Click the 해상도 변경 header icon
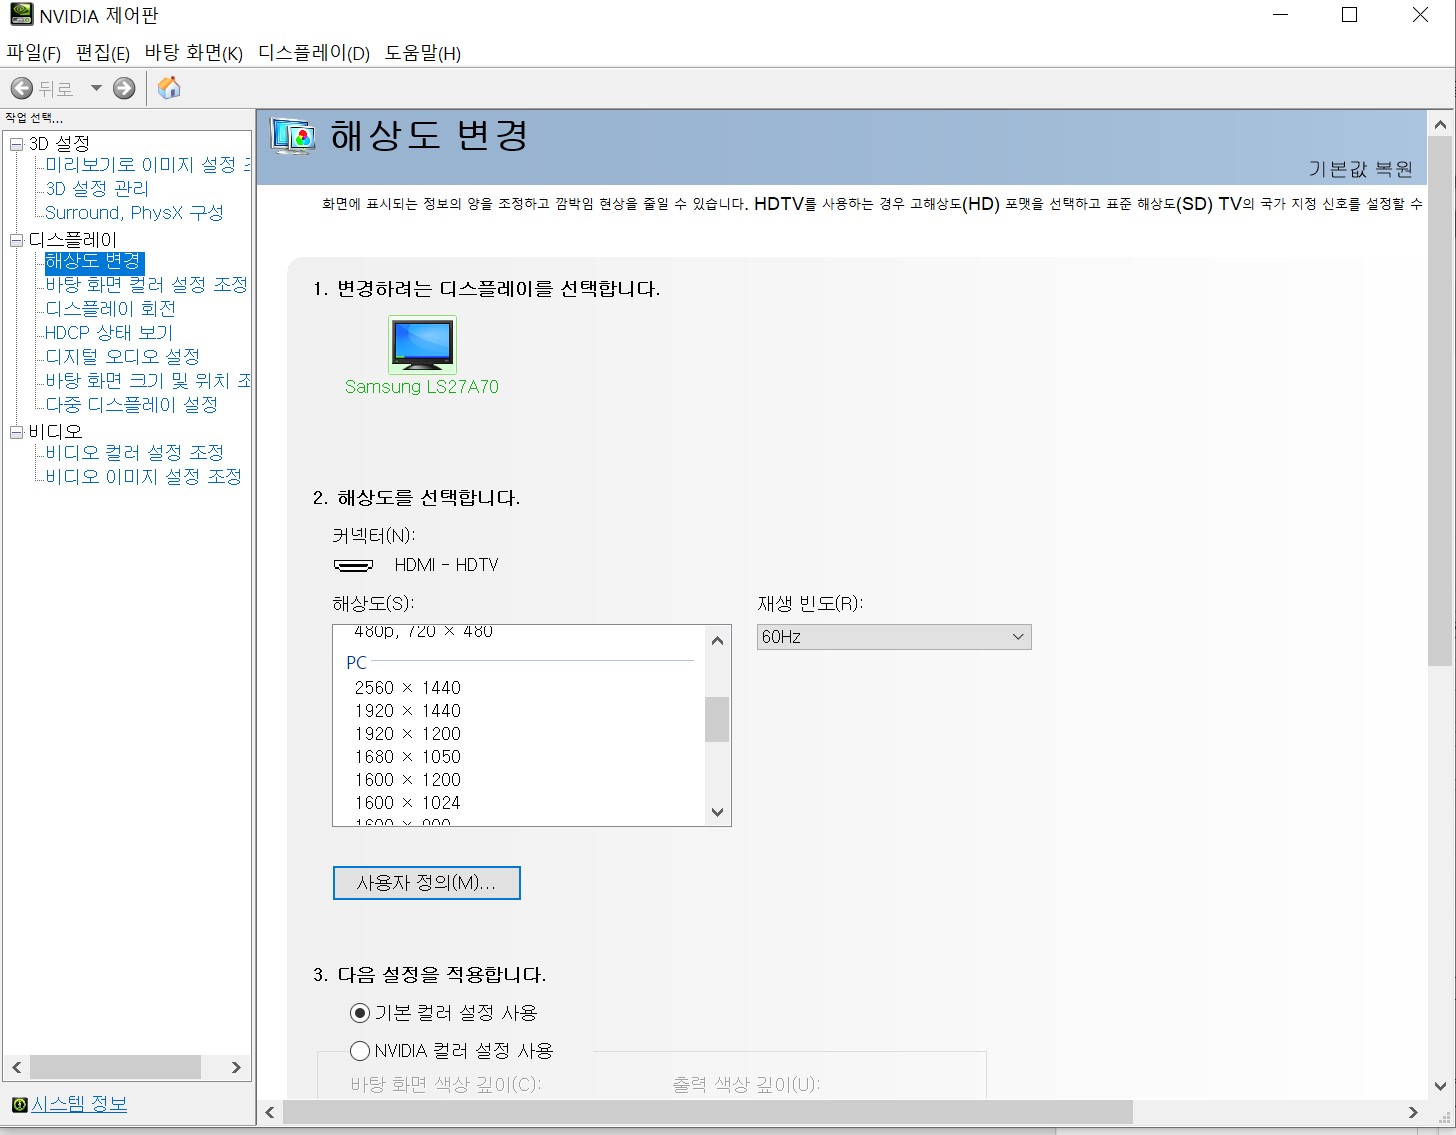Screen dimensions: 1456x1135 (x=293, y=136)
